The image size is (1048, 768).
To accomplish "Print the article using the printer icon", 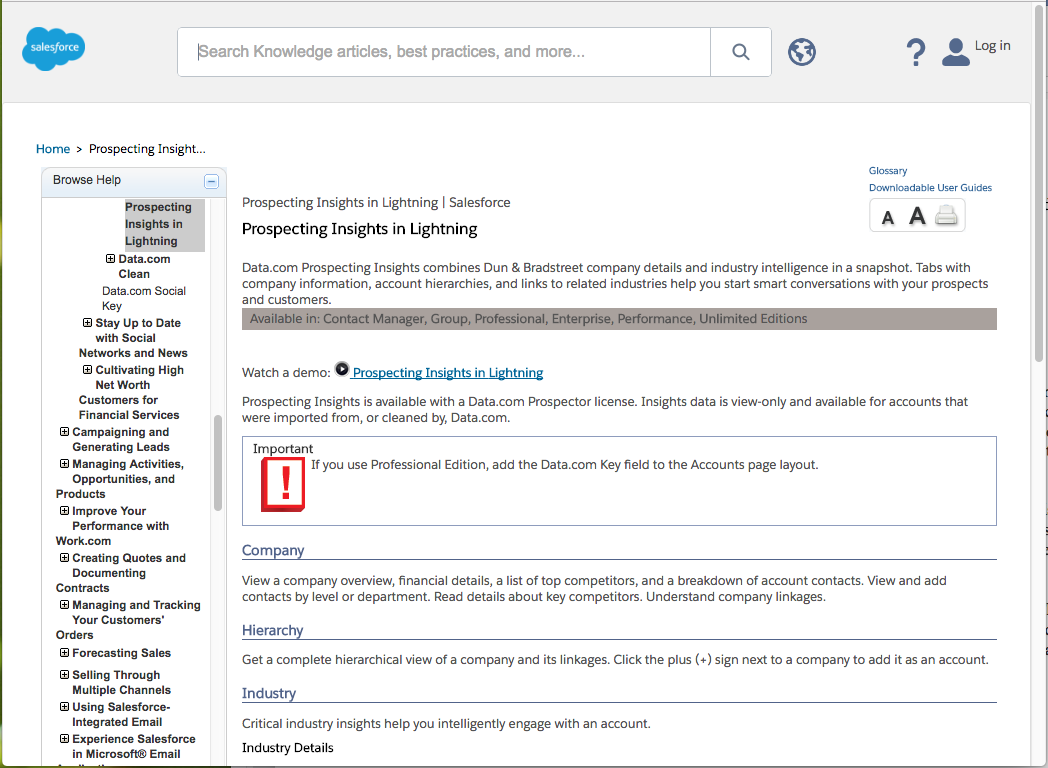I will coord(944,214).
